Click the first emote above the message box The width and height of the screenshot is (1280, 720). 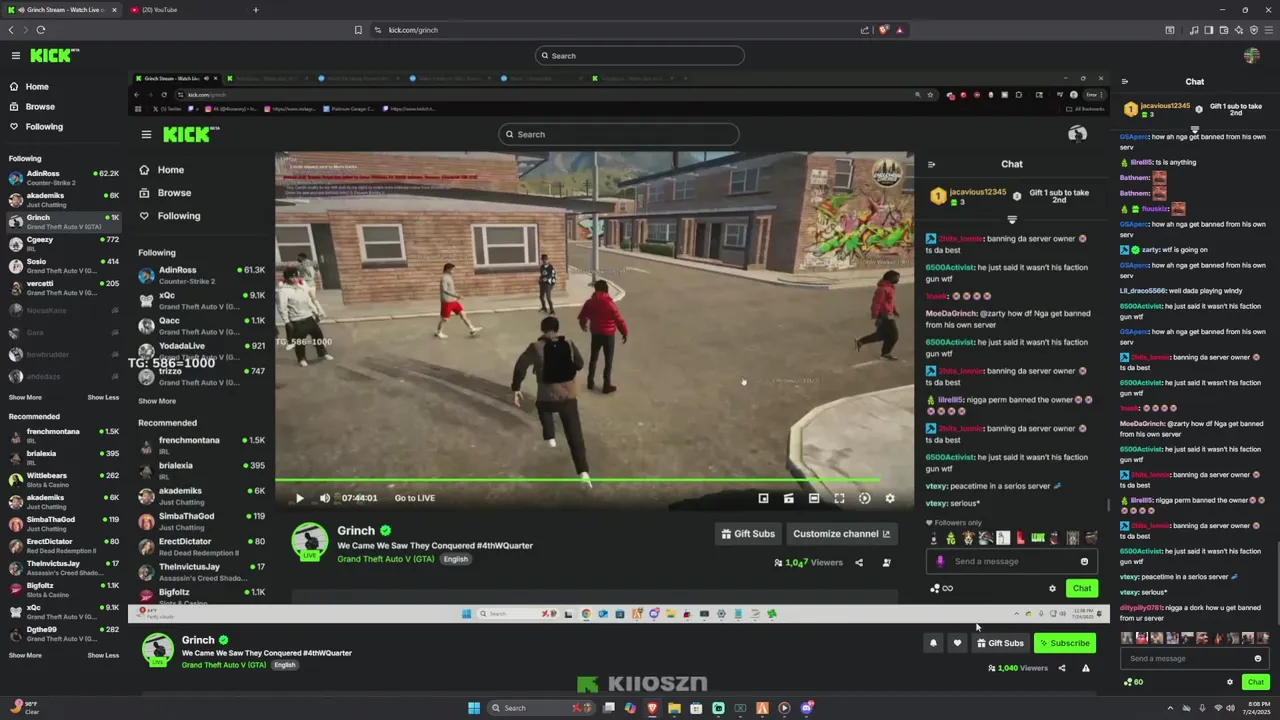[x=1127, y=638]
